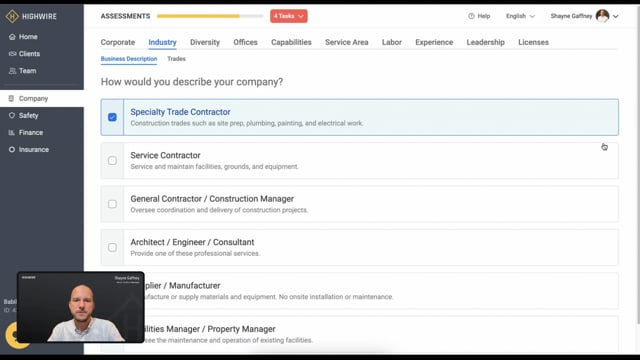
Task: Click the presenter webcam video thumbnail
Action: [x=81, y=307]
